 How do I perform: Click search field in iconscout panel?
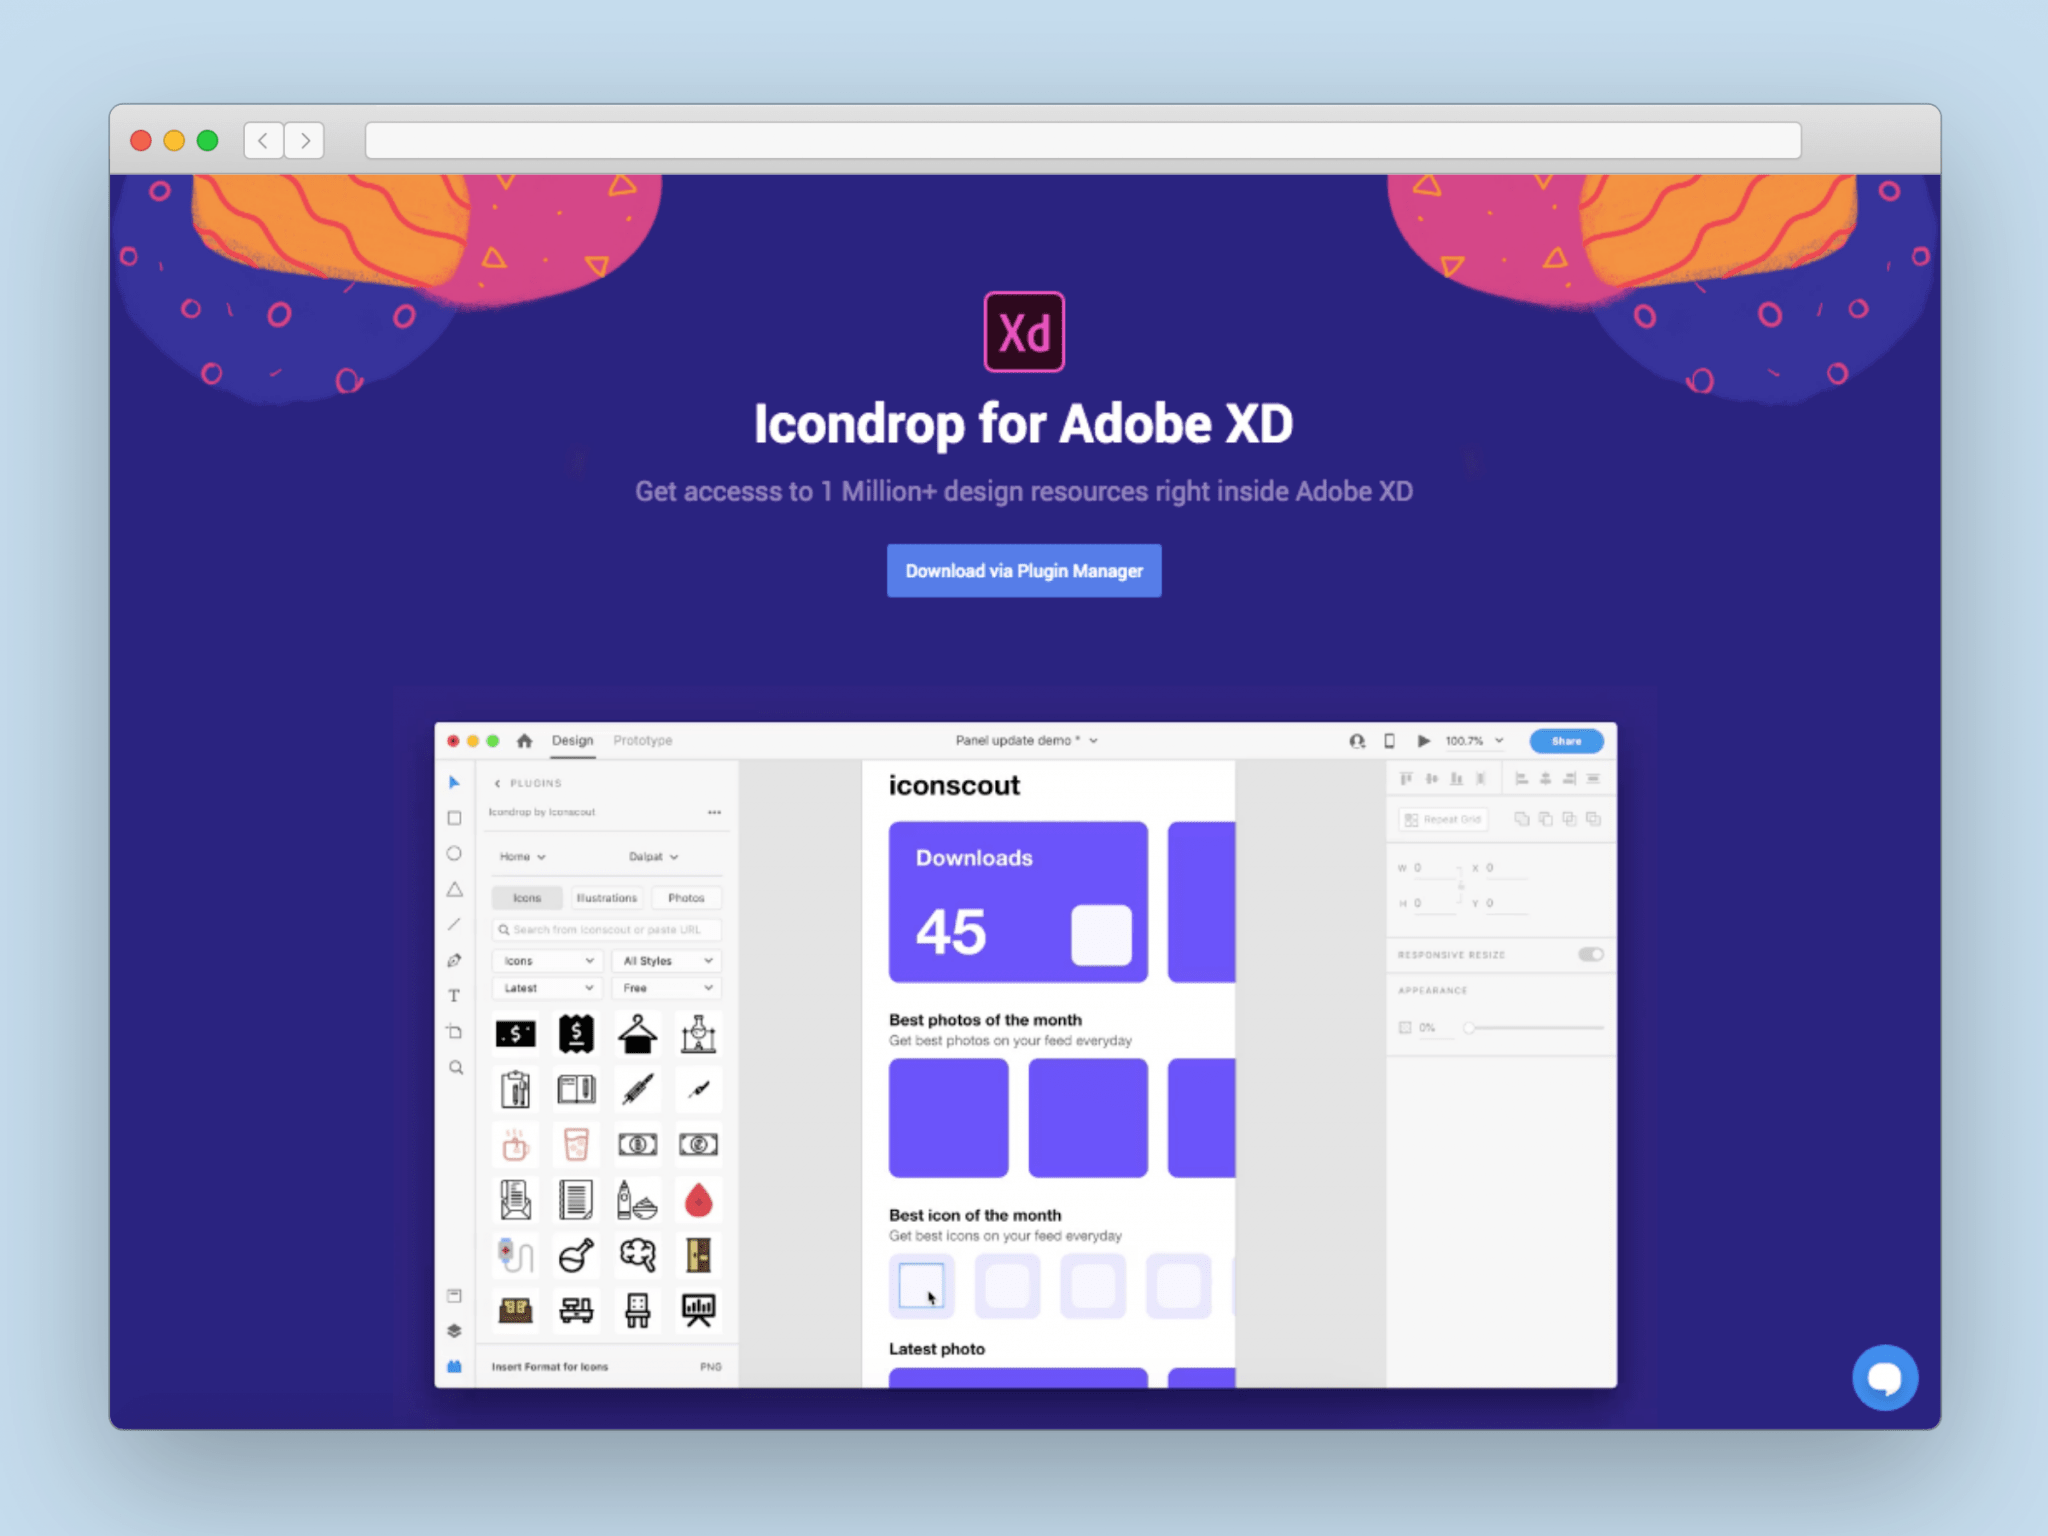coord(608,929)
